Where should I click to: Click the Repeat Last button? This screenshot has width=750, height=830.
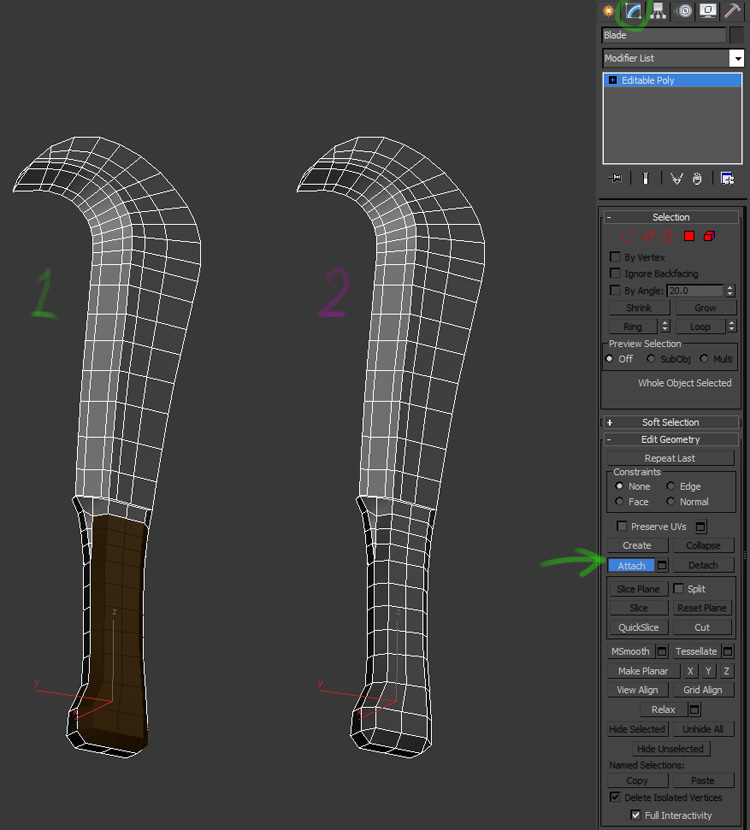[670, 458]
